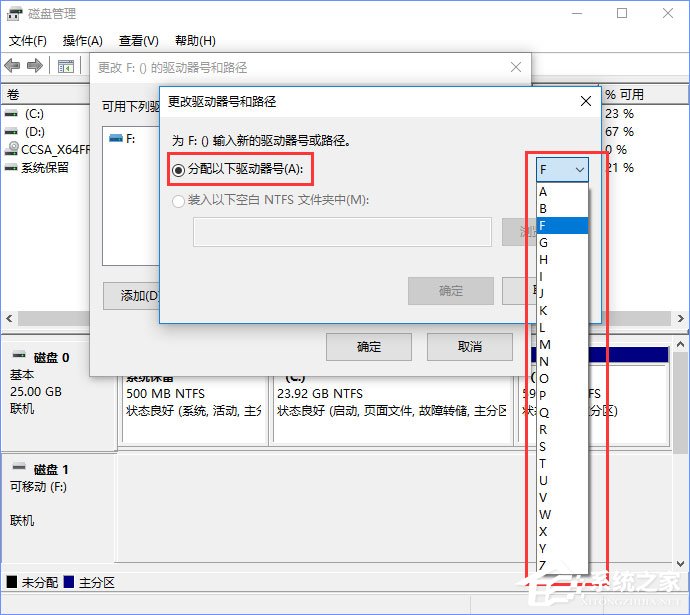Choose drive letter W from list
This screenshot has width=690, height=615.
pos(562,514)
